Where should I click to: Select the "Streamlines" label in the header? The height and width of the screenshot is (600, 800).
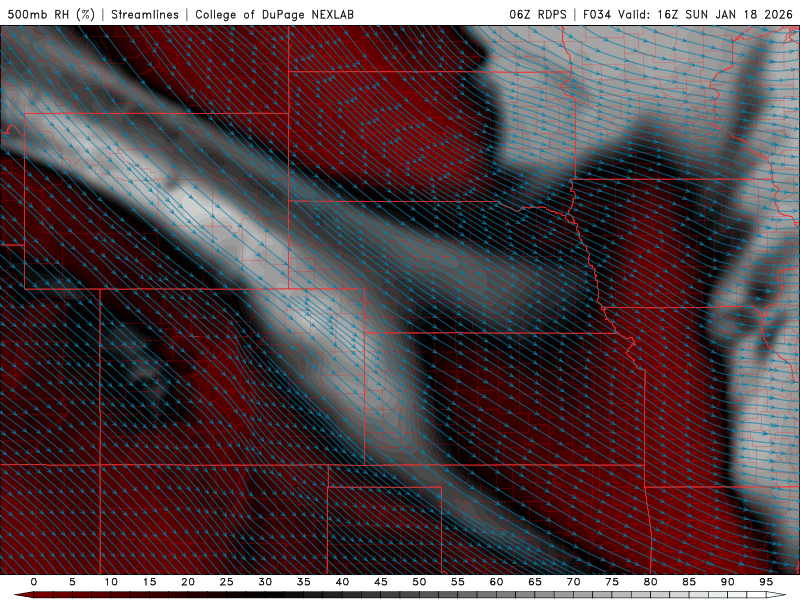[145, 14]
